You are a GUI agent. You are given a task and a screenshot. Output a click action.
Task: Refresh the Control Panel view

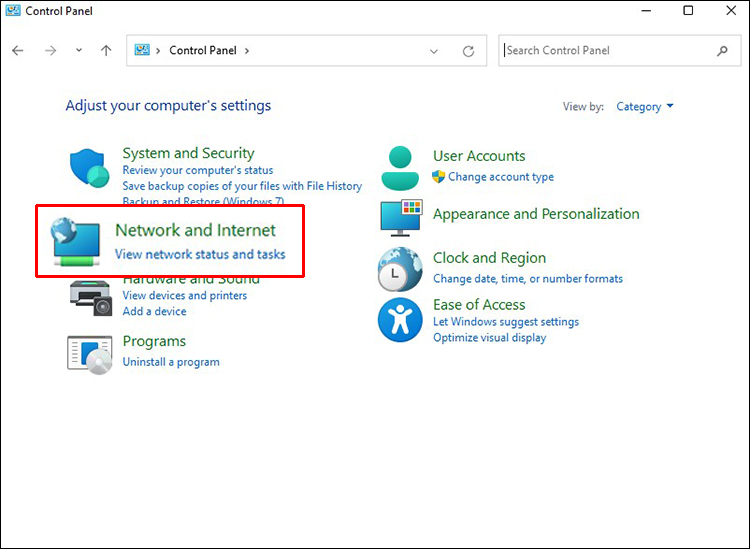(468, 51)
